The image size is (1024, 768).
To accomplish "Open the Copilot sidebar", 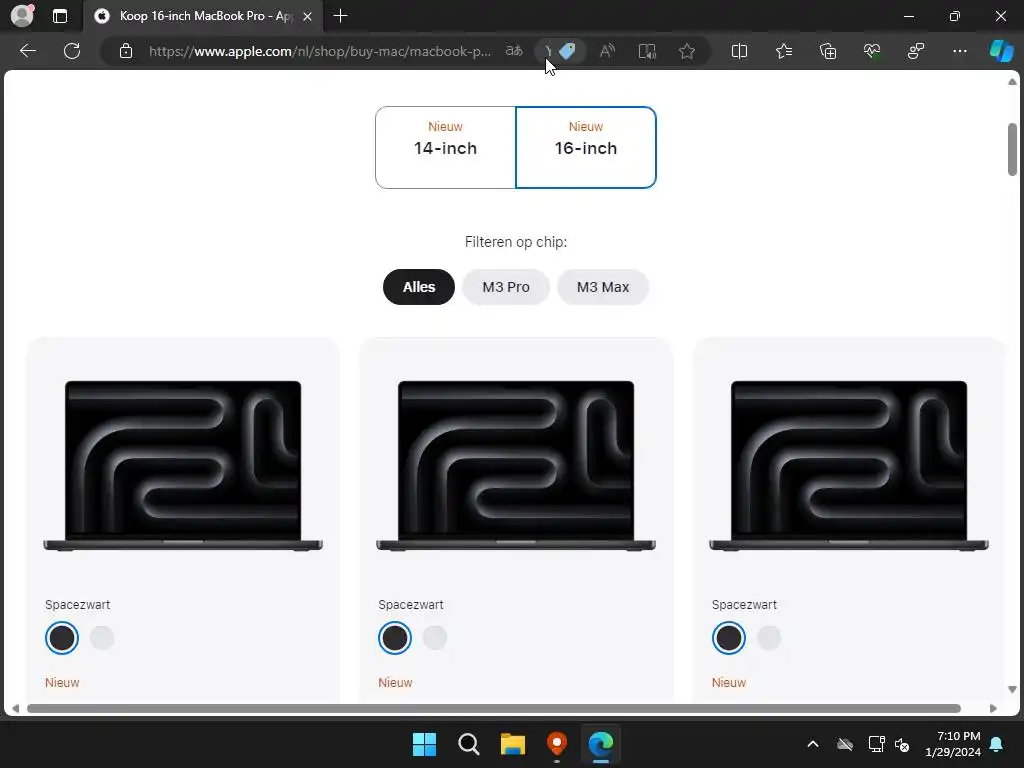I will (x=1001, y=51).
